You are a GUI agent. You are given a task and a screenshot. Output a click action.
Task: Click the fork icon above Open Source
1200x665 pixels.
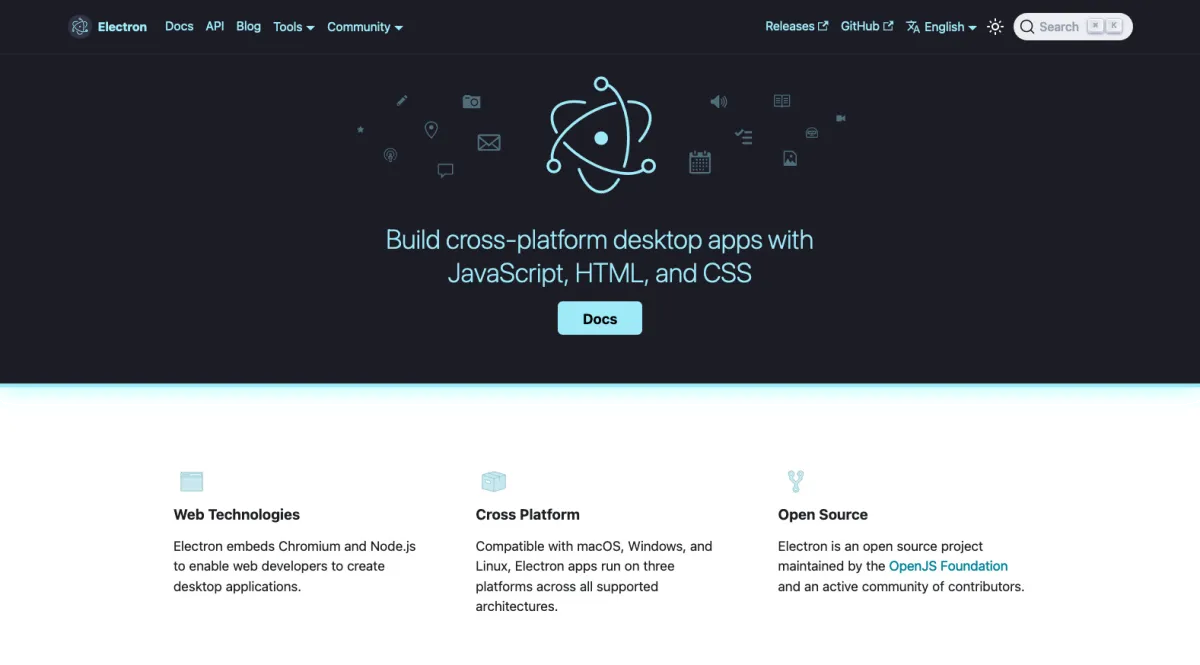point(796,482)
